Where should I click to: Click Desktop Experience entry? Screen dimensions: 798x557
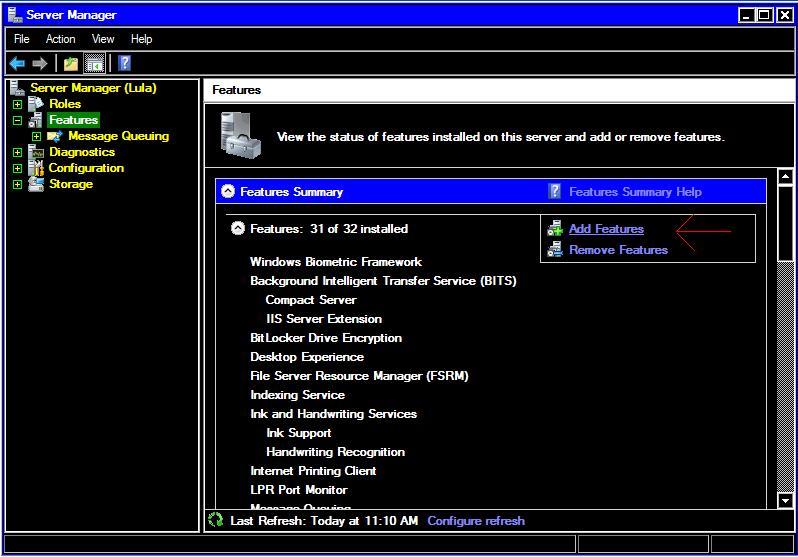point(307,356)
